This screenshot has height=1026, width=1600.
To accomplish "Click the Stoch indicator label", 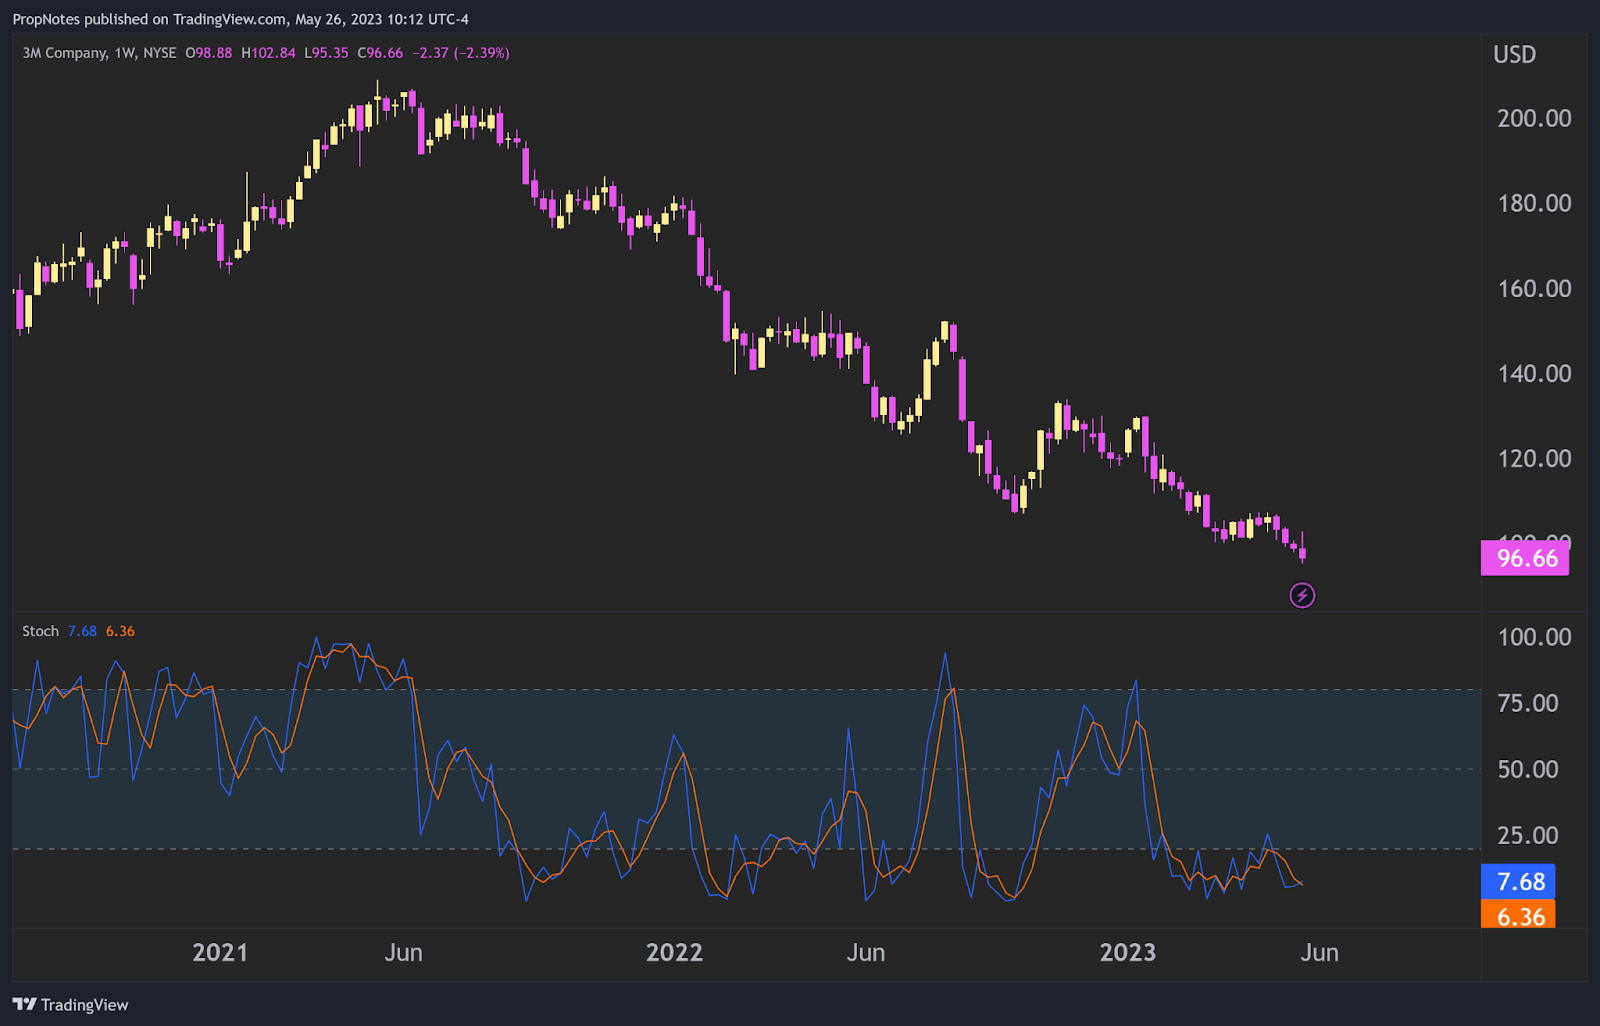I will point(41,631).
